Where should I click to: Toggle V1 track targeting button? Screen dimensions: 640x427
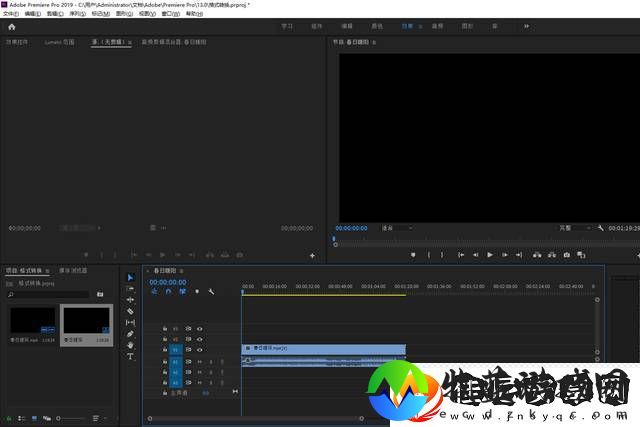coord(176,350)
